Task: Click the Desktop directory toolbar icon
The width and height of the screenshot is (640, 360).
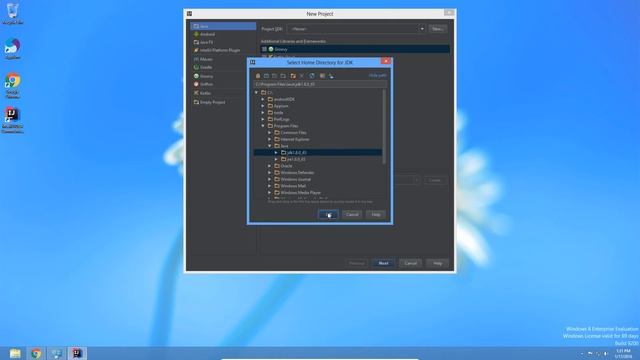Action: tap(266, 76)
